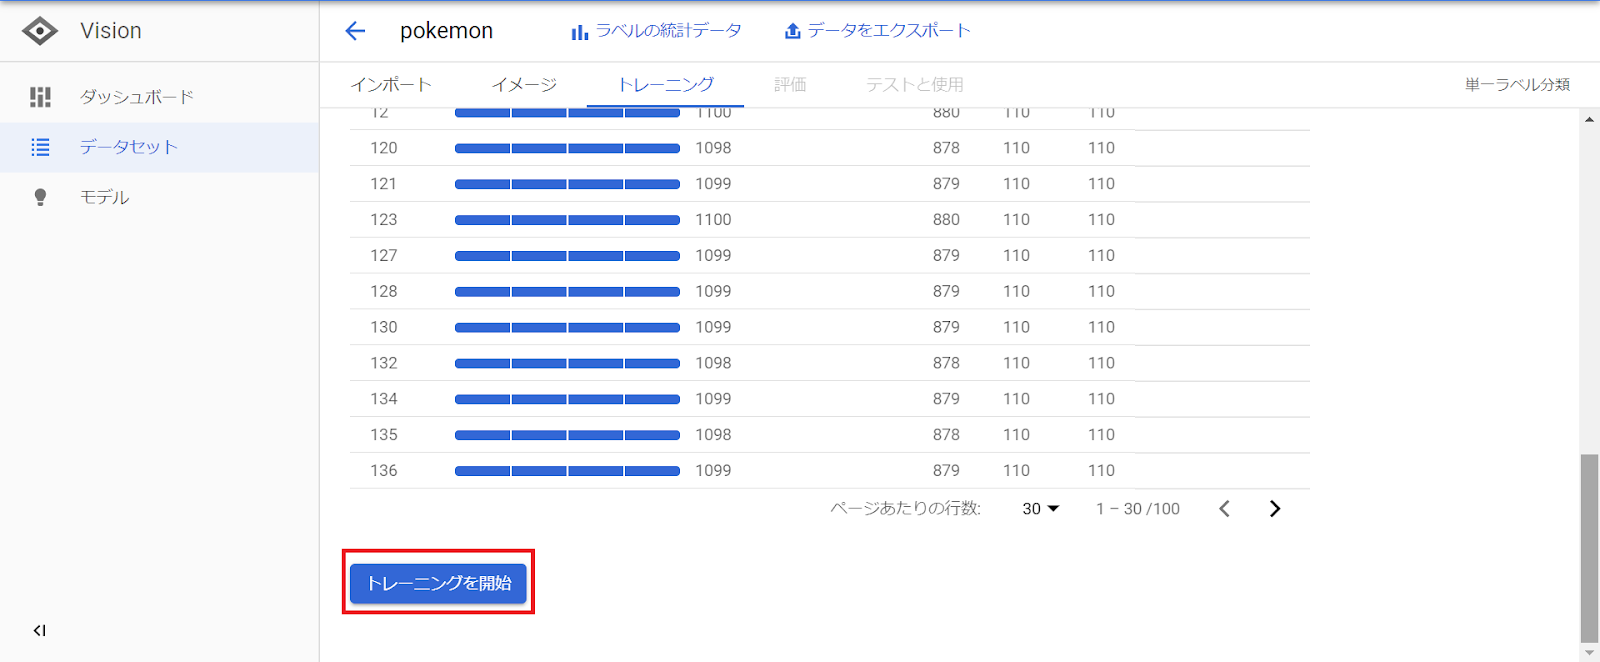Click the upload icon for data export
Viewport: 1600px width, 662px height.
pos(792,31)
